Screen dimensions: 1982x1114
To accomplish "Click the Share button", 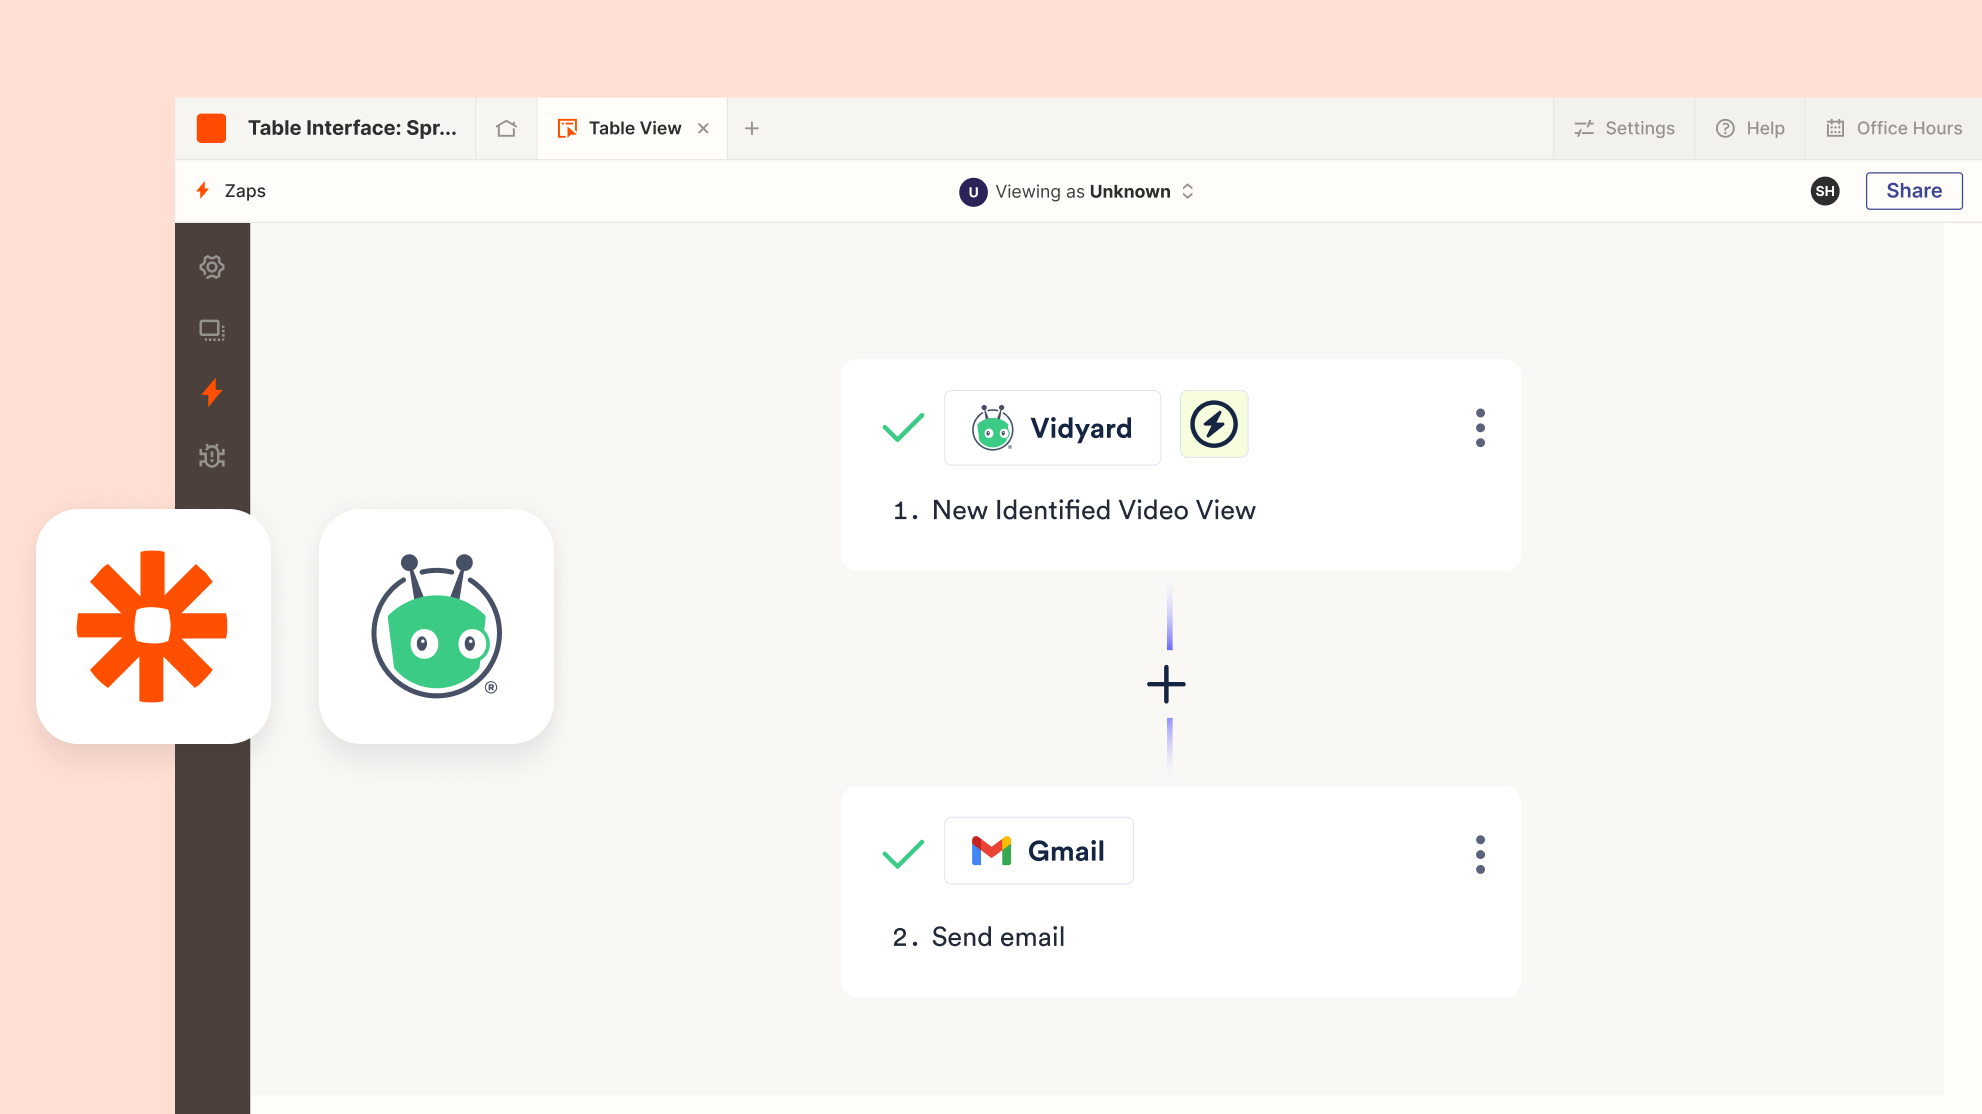I will click(x=1913, y=191).
